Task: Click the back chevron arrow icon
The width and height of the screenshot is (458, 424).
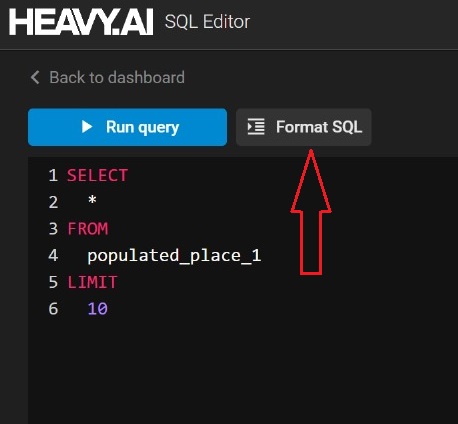Action: pyautogui.click(x=35, y=77)
